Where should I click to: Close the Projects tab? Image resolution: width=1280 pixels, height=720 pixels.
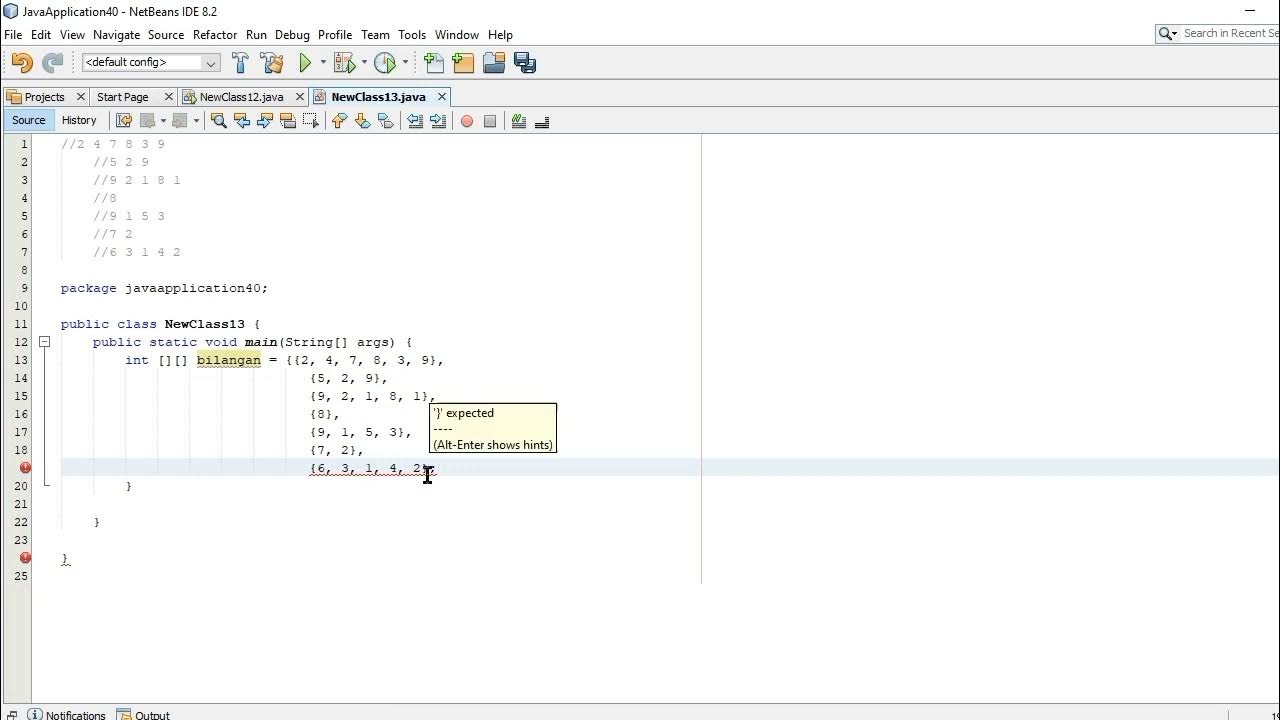[x=81, y=97]
